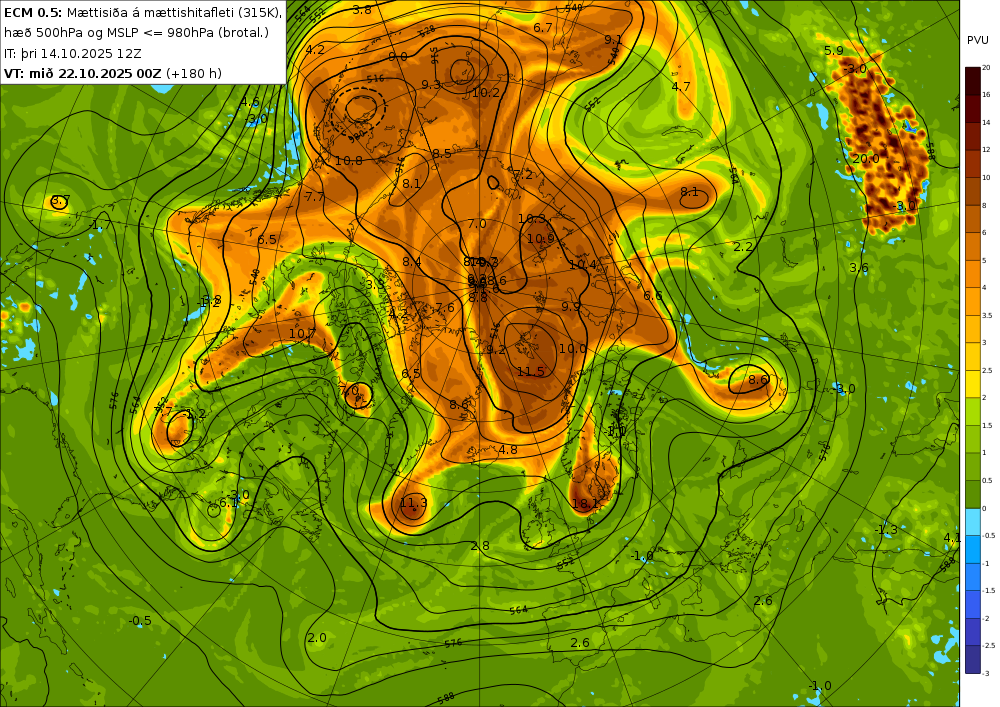Click the map value "11.5"
This screenshot has height=707, width=1000.
coord(531,372)
